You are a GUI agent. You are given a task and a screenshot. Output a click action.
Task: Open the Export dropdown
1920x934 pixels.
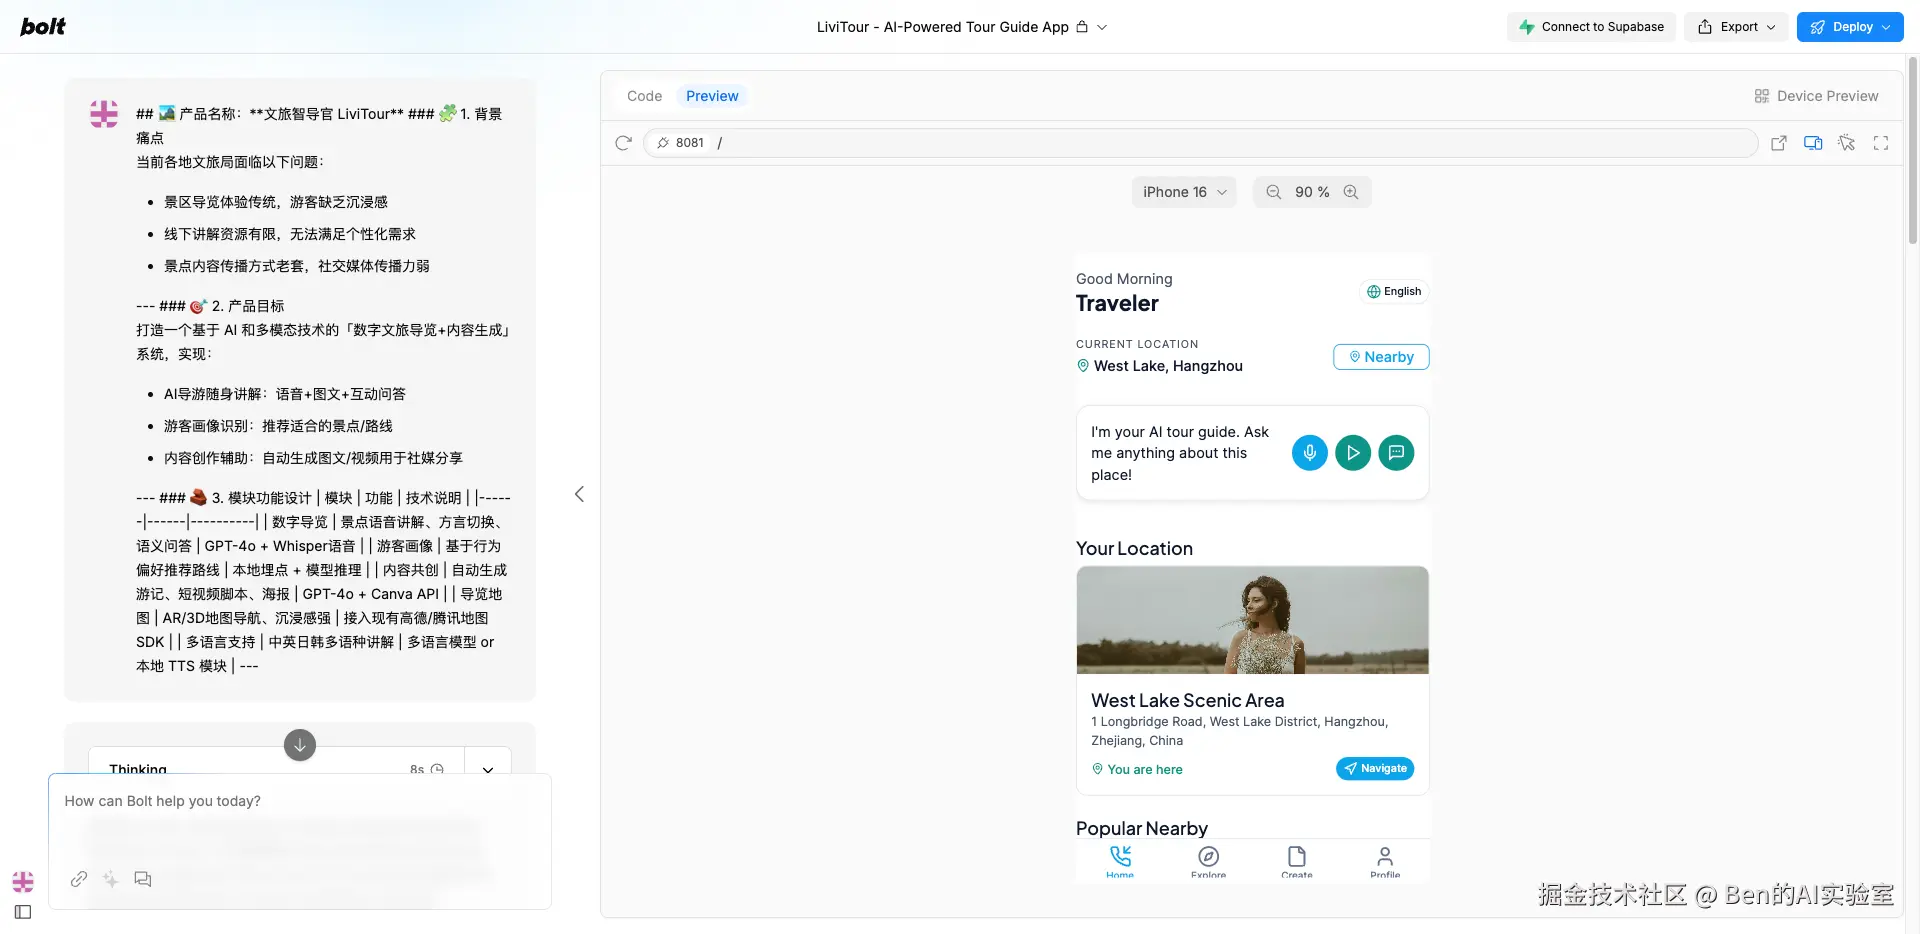pyautogui.click(x=1736, y=27)
